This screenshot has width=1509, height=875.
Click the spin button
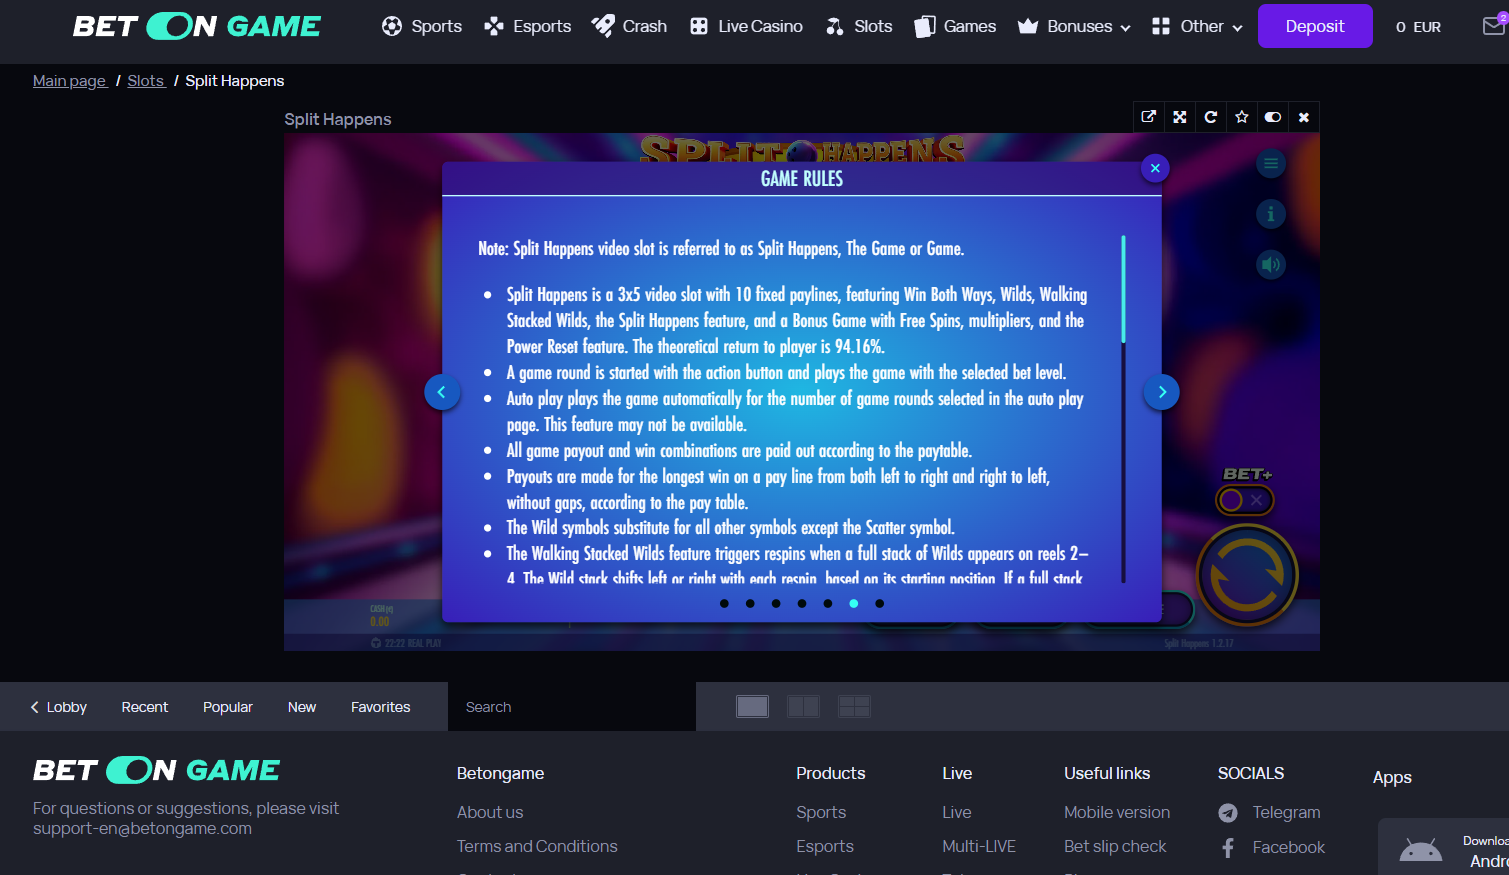coord(1248,575)
